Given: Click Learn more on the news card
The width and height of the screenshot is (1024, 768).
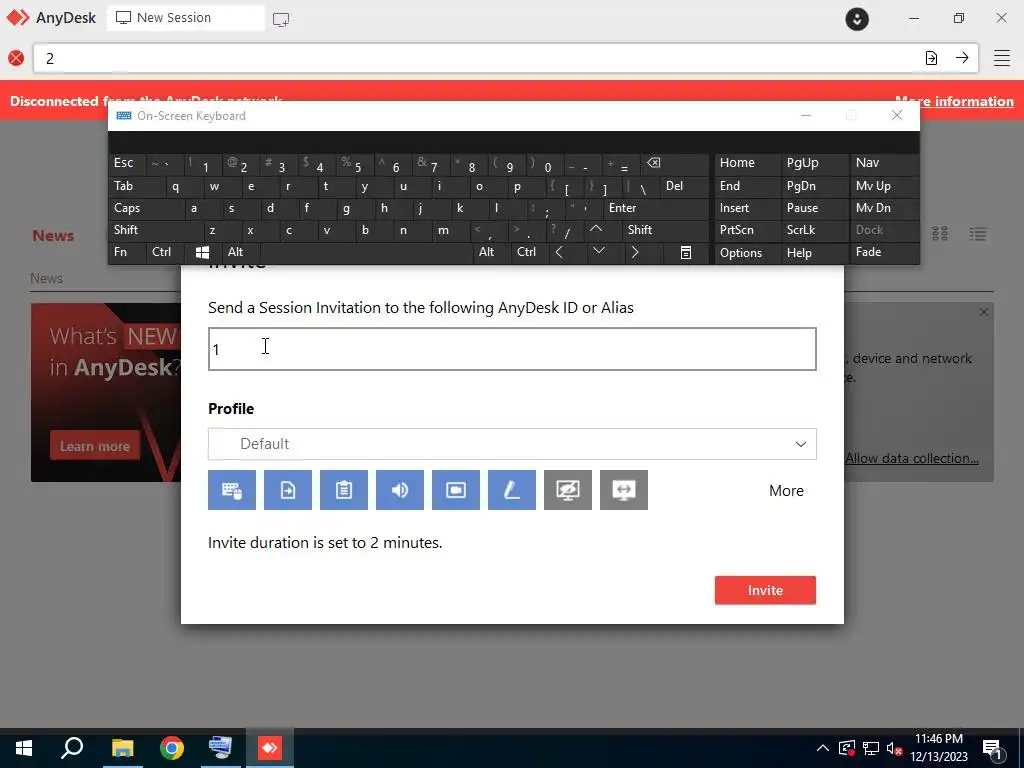Looking at the screenshot, I should [95, 446].
